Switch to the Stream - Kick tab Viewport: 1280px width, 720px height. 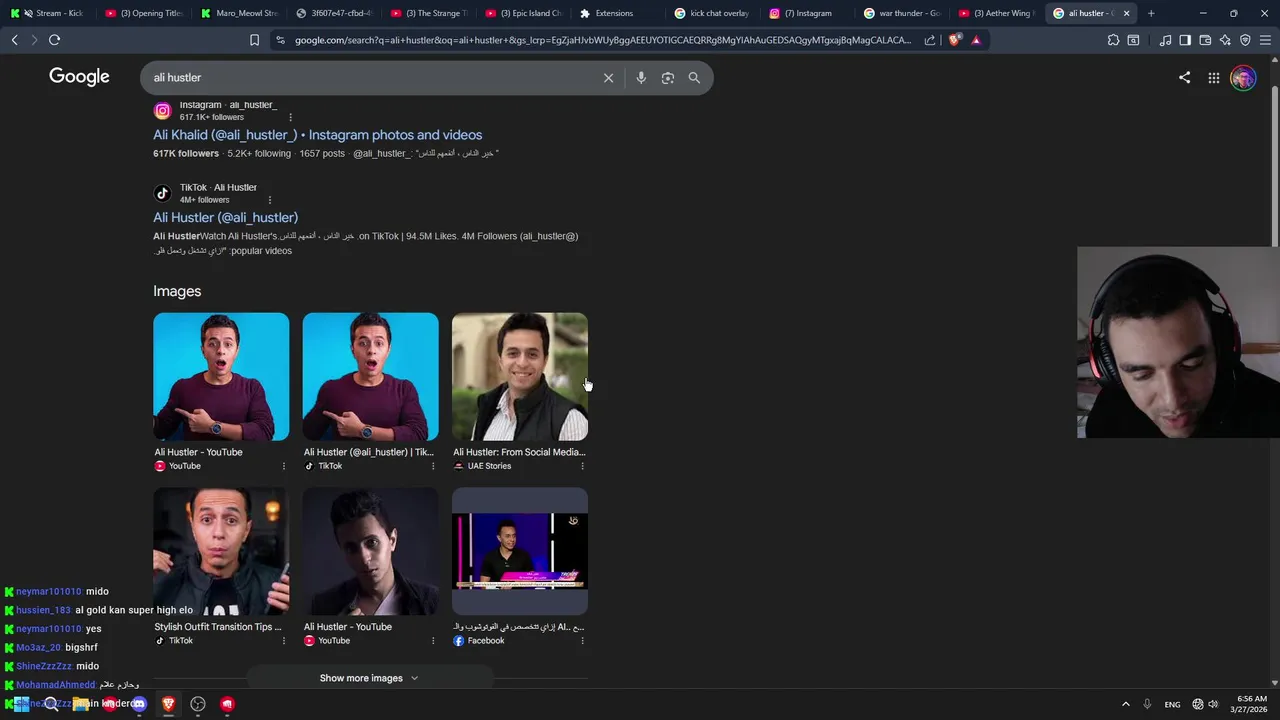click(x=50, y=13)
